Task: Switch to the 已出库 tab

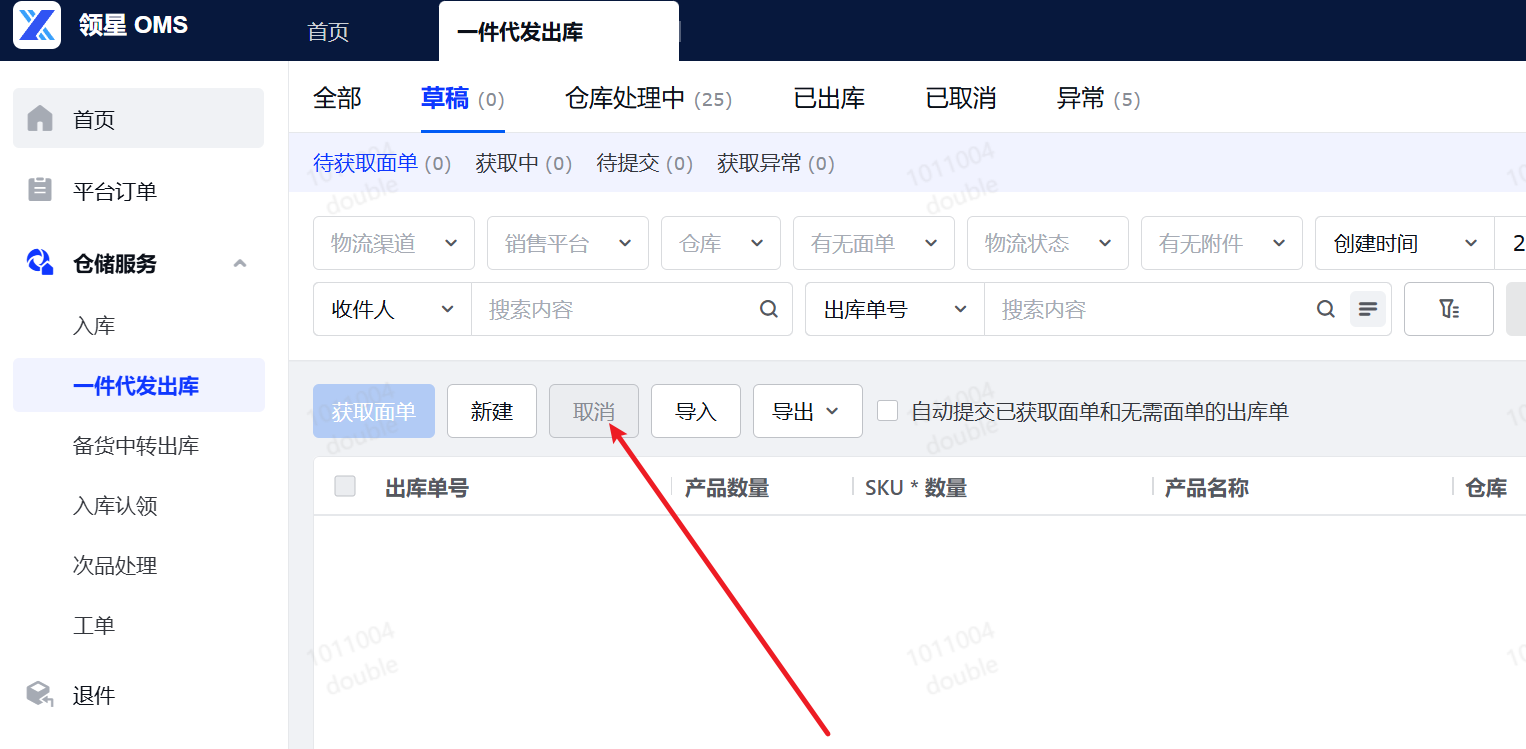Action: pyautogui.click(x=829, y=98)
